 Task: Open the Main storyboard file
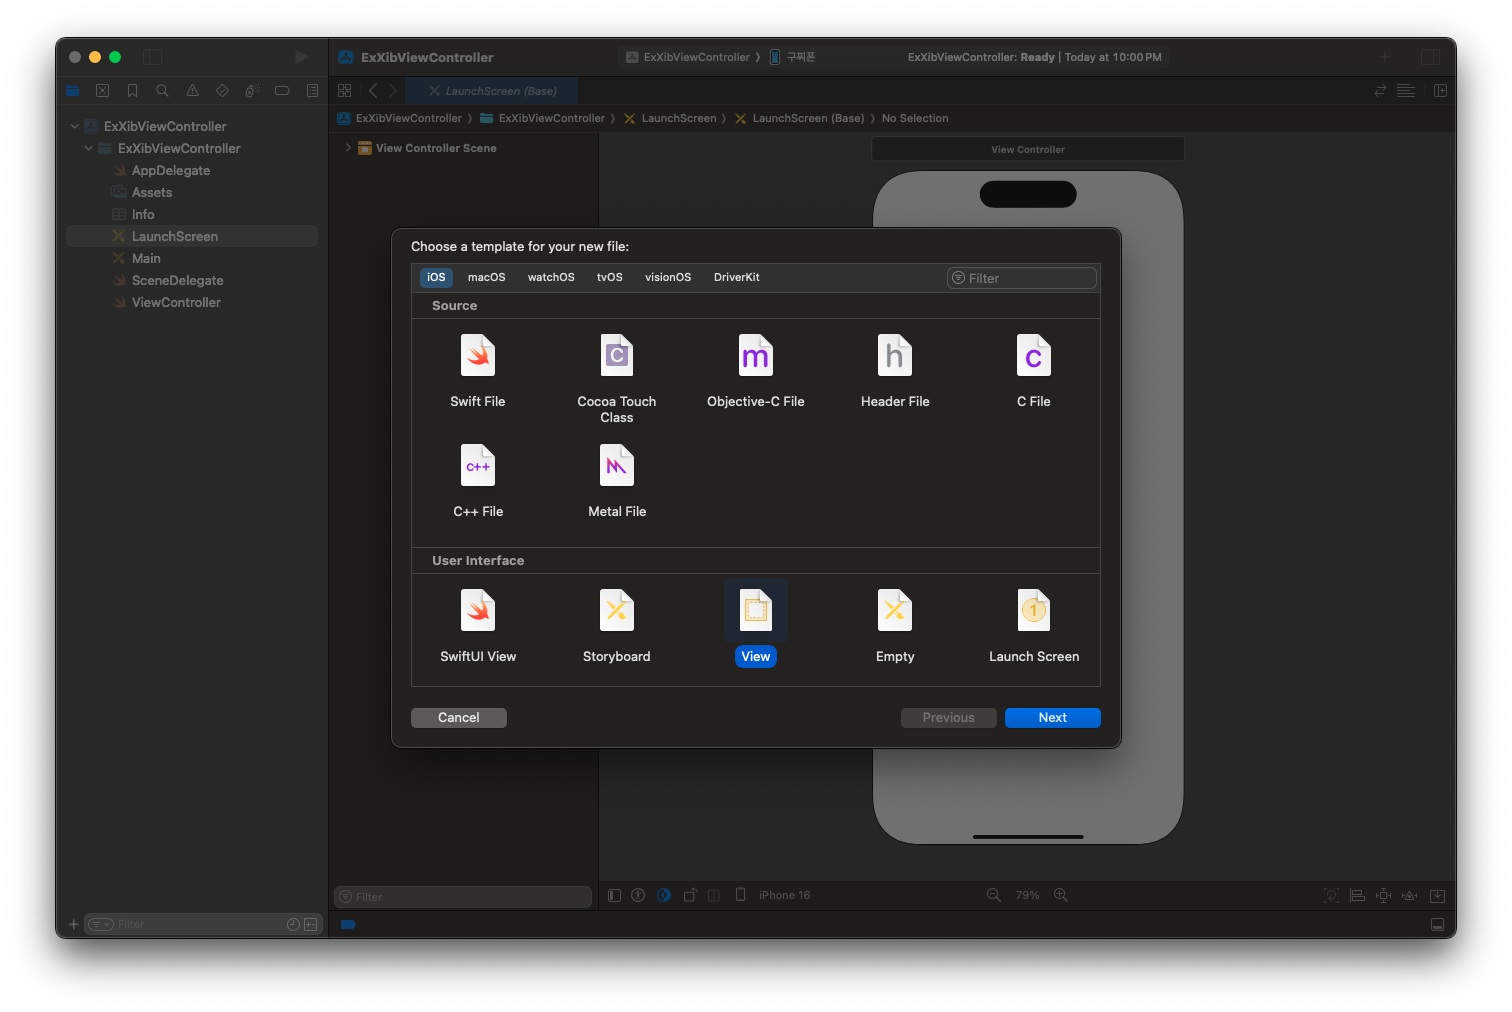tap(146, 259)
